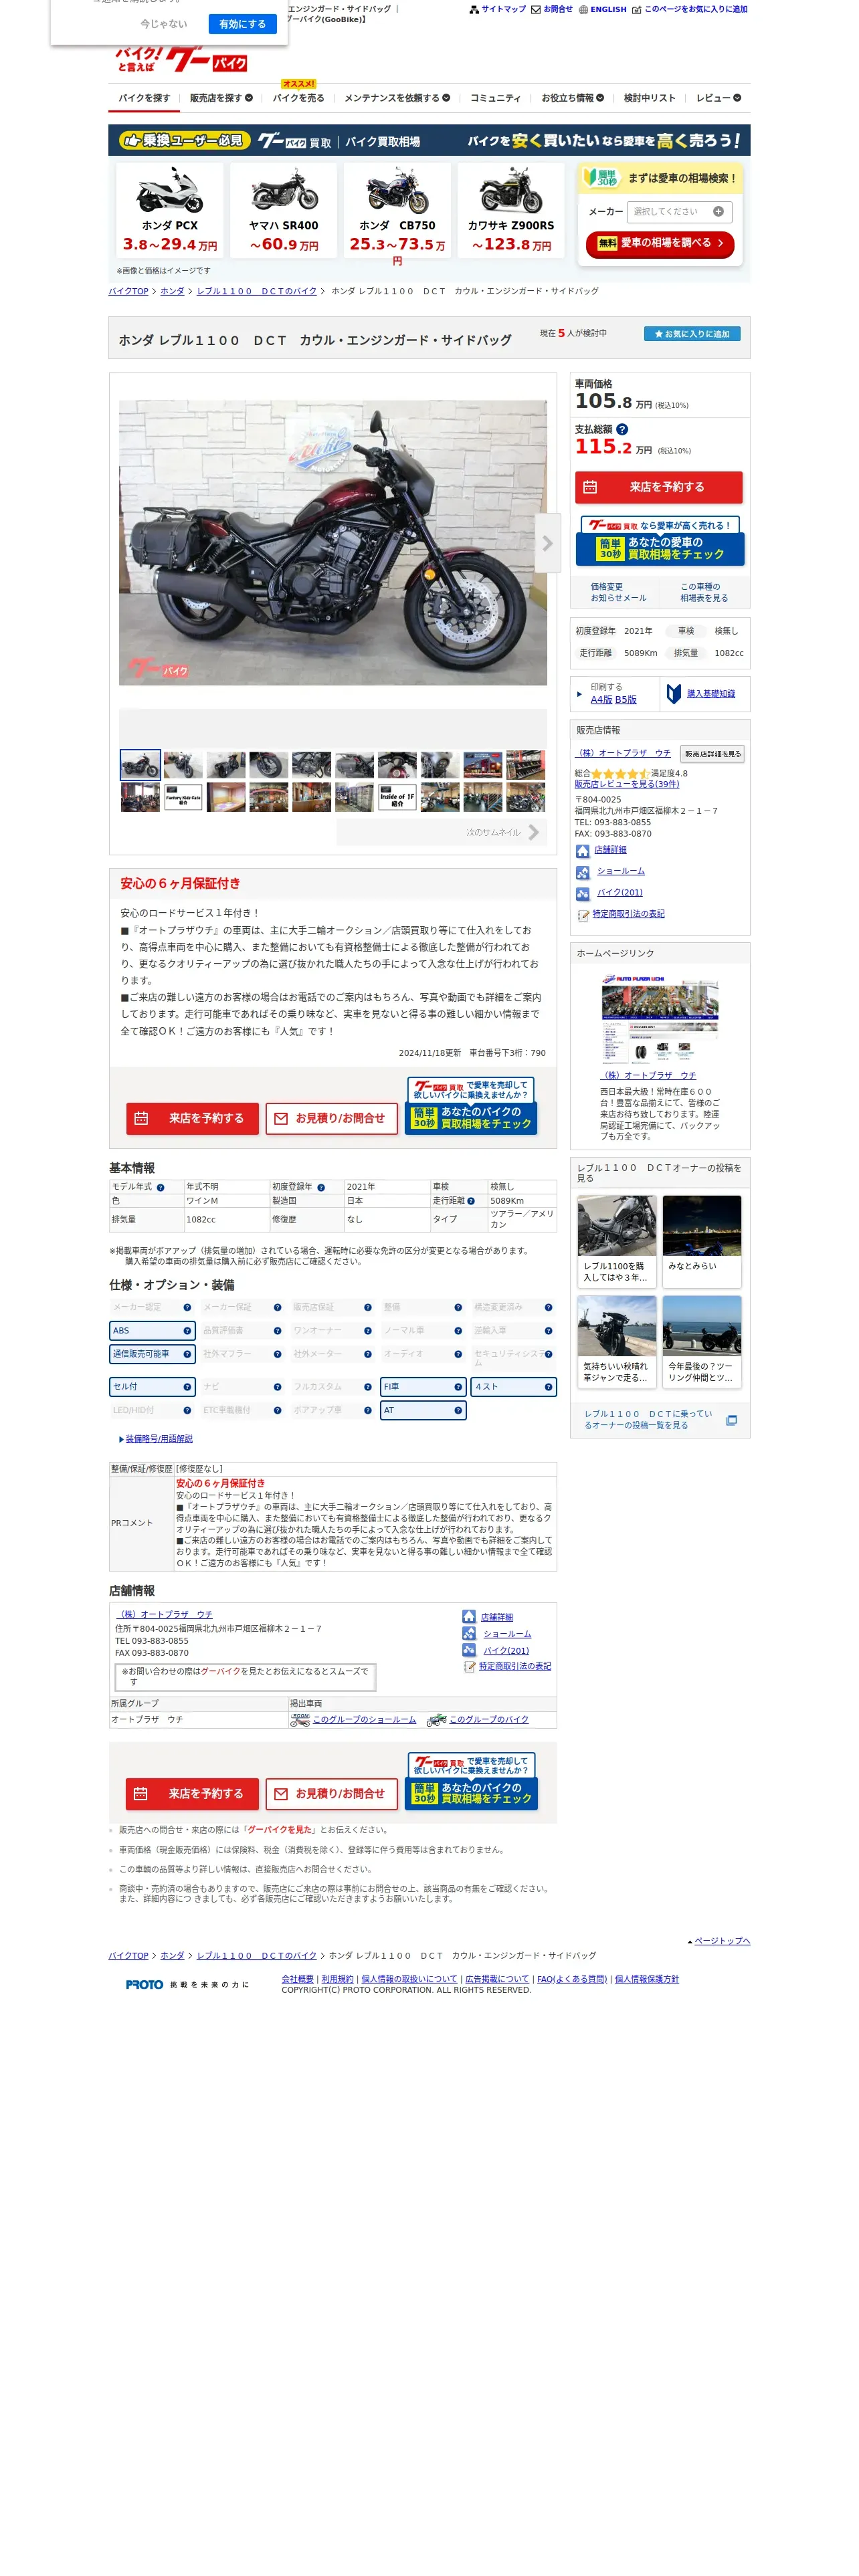The image size is (859, 2576).
Task: Click the オートプラザ ウチ homepage screenshot thumbnail
Action: (x=660, y=1020)
